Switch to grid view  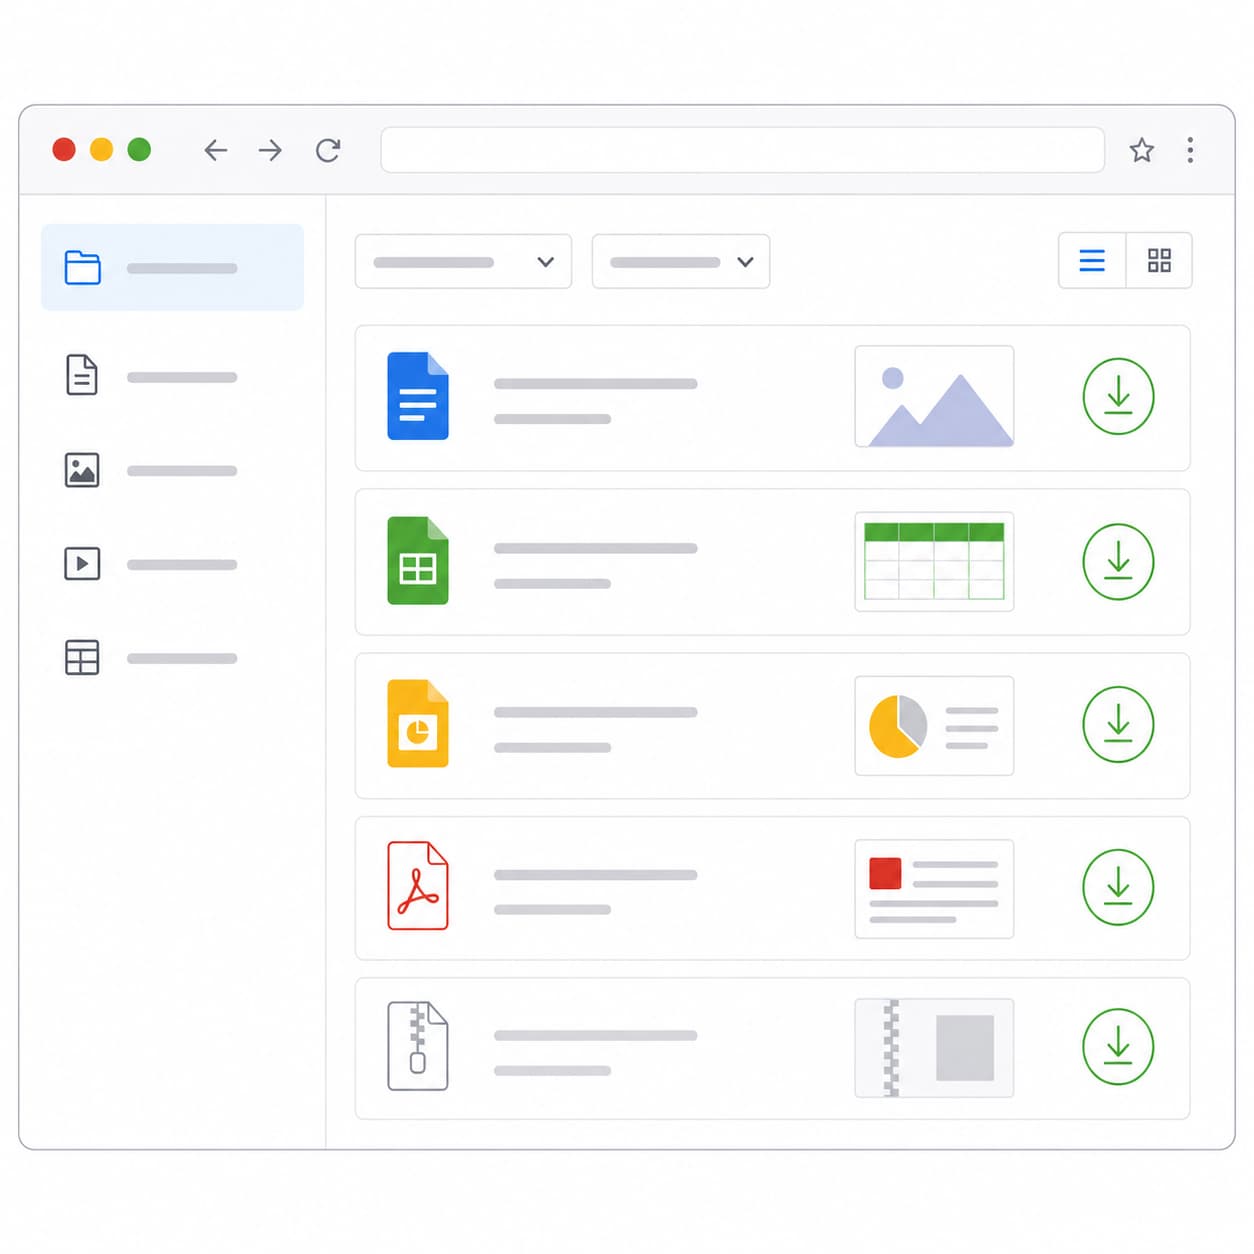[x=1159, y=261]
